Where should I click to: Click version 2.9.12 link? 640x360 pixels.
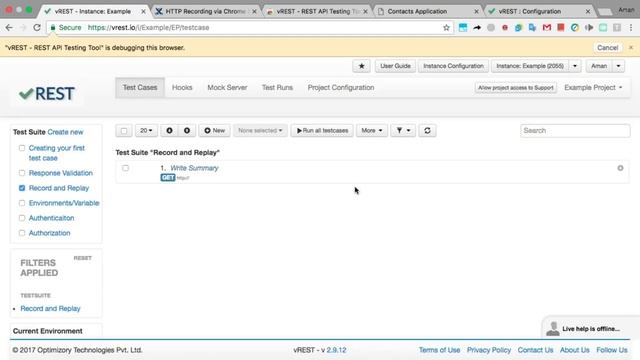(336, 350)
